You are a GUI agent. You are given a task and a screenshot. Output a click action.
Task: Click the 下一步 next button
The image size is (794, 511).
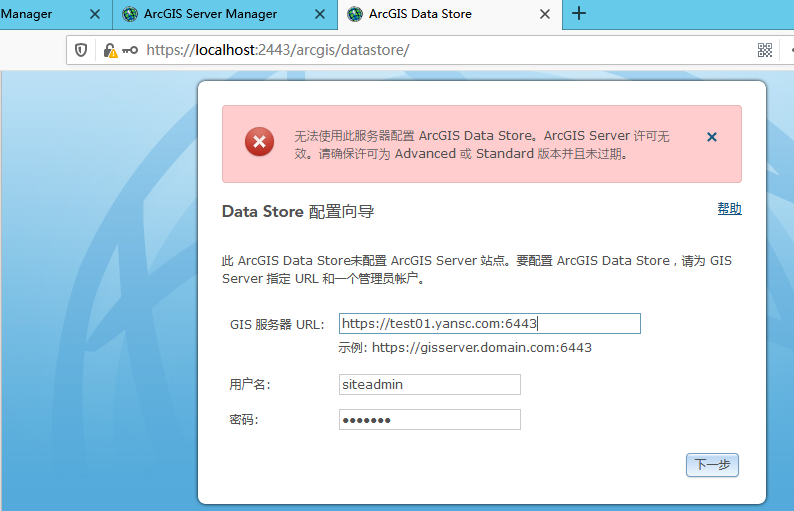click(712, 465)
